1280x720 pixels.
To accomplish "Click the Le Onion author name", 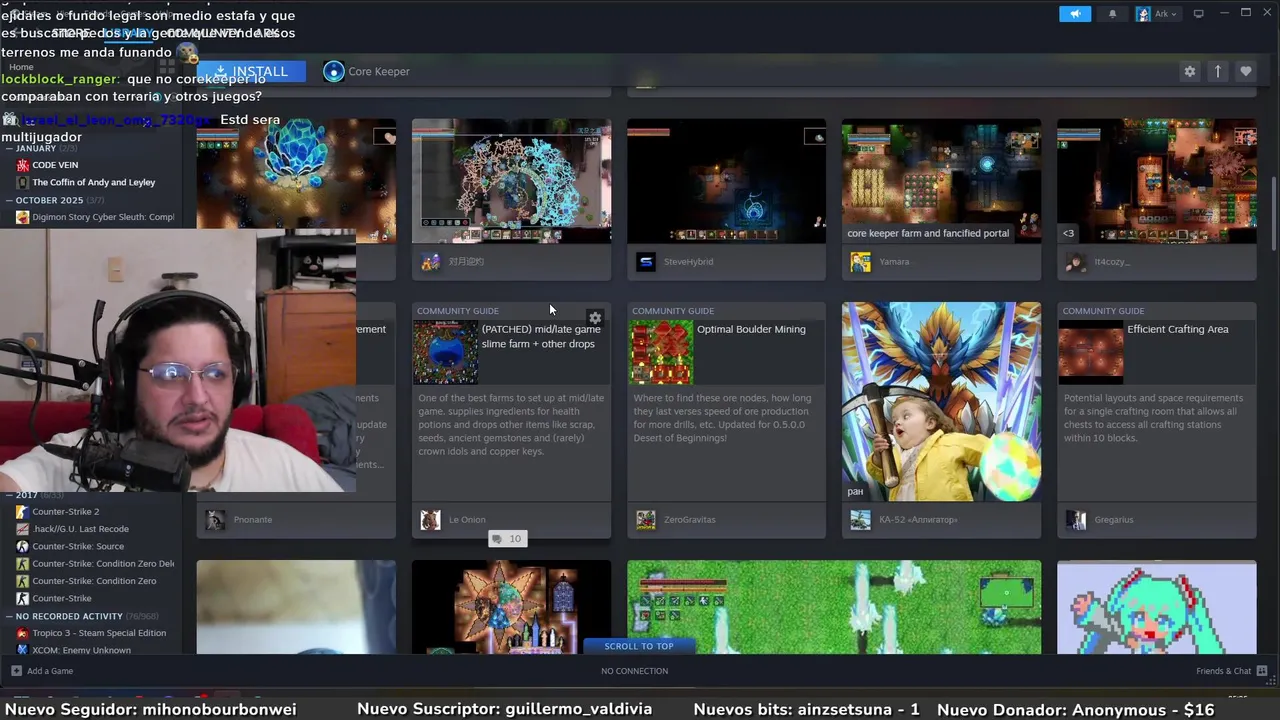I will coord(467,520).
